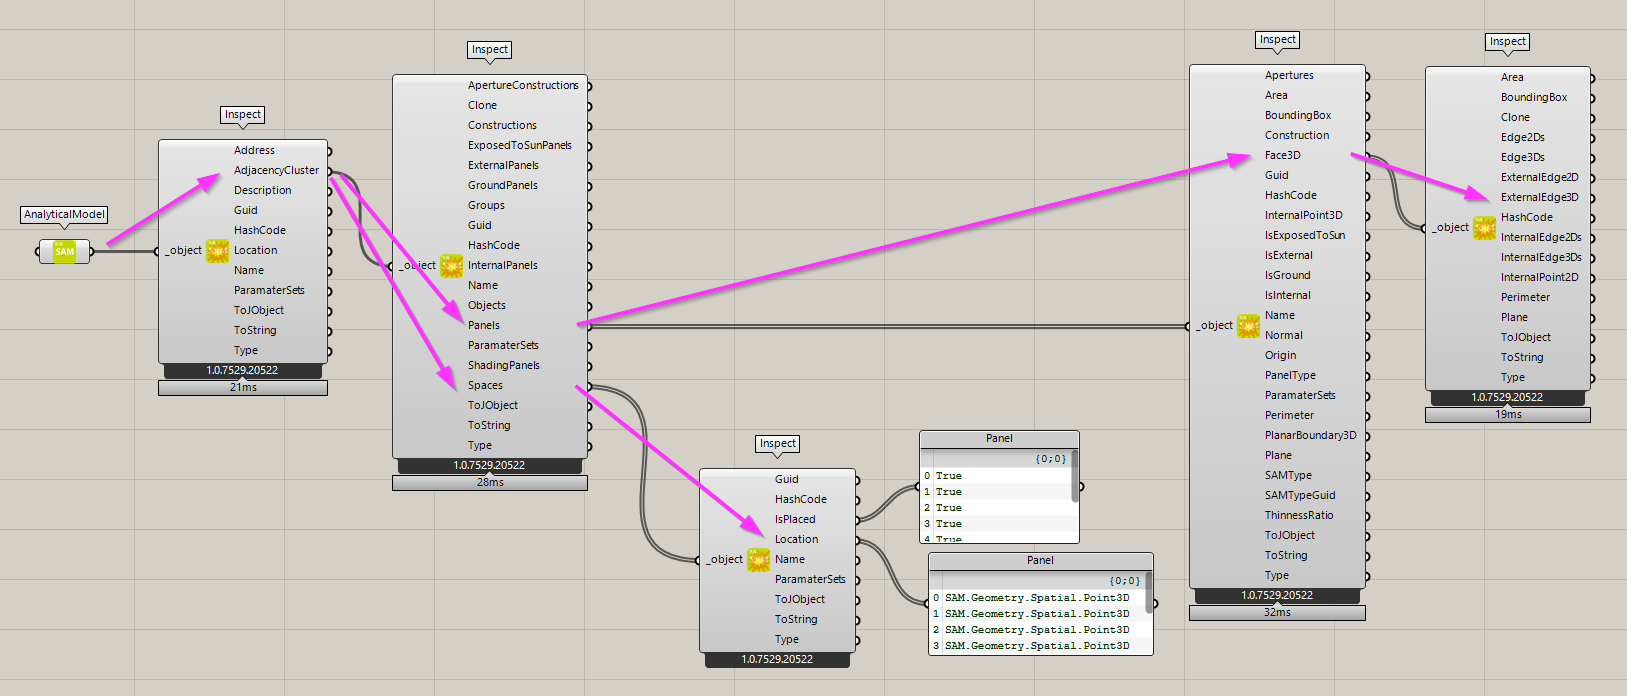
Task: Click the 28ms profiler label
Action: pyautogui.click(x=490, y=483)
